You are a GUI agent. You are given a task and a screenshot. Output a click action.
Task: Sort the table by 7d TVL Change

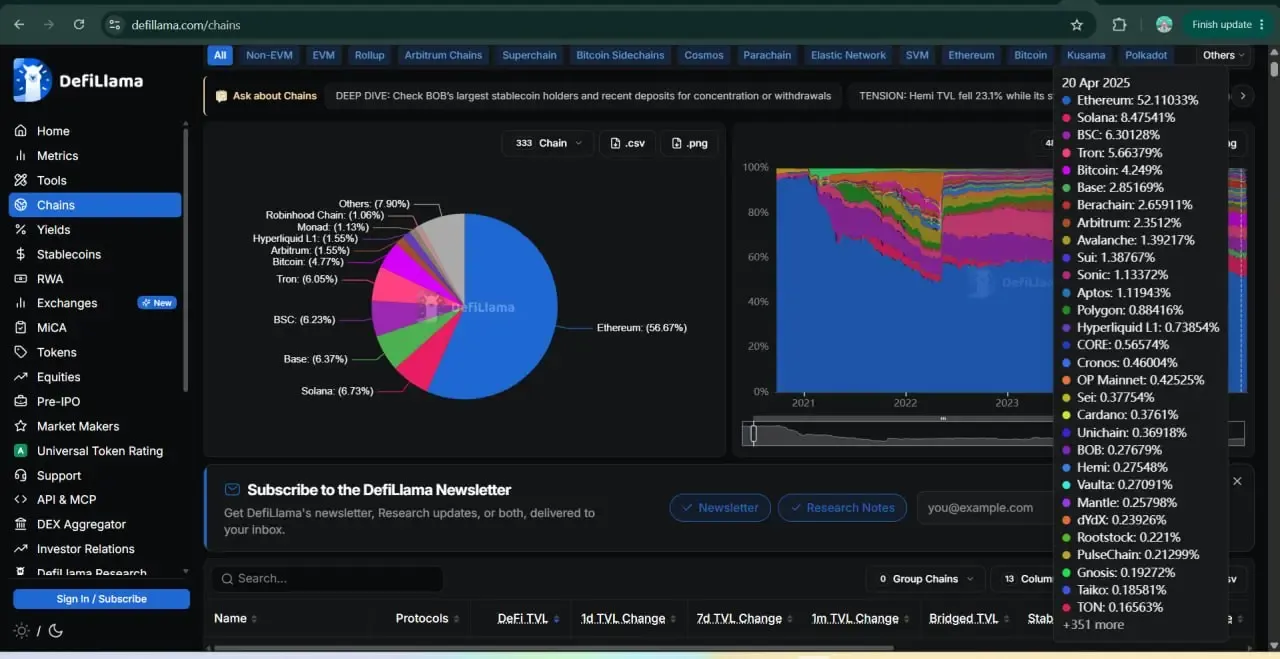[745, 619]
